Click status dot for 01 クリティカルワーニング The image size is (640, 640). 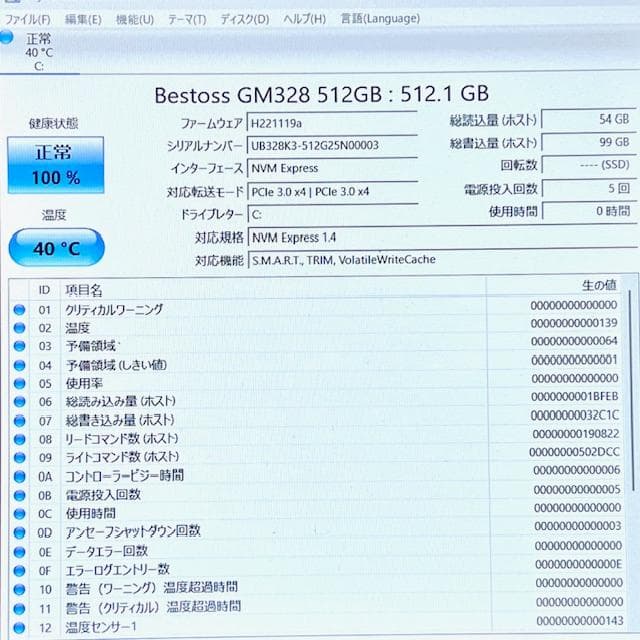[x=19, y=310]
